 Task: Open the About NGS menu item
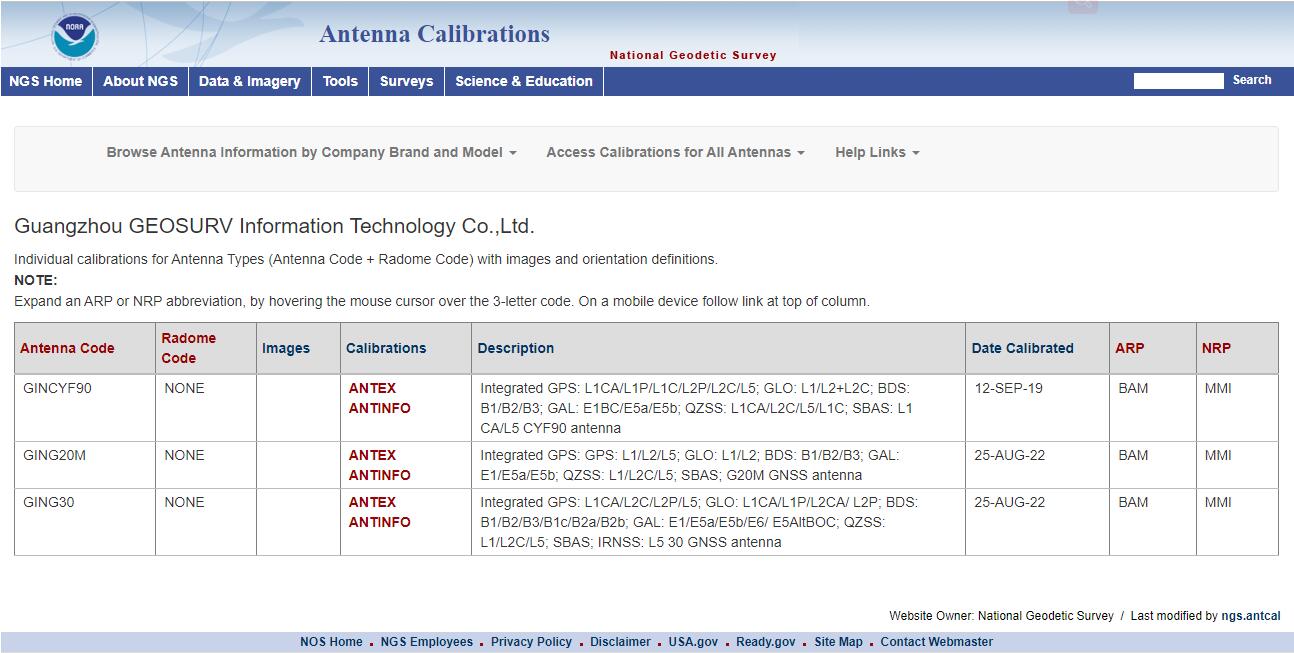click(x=140, y=81)
